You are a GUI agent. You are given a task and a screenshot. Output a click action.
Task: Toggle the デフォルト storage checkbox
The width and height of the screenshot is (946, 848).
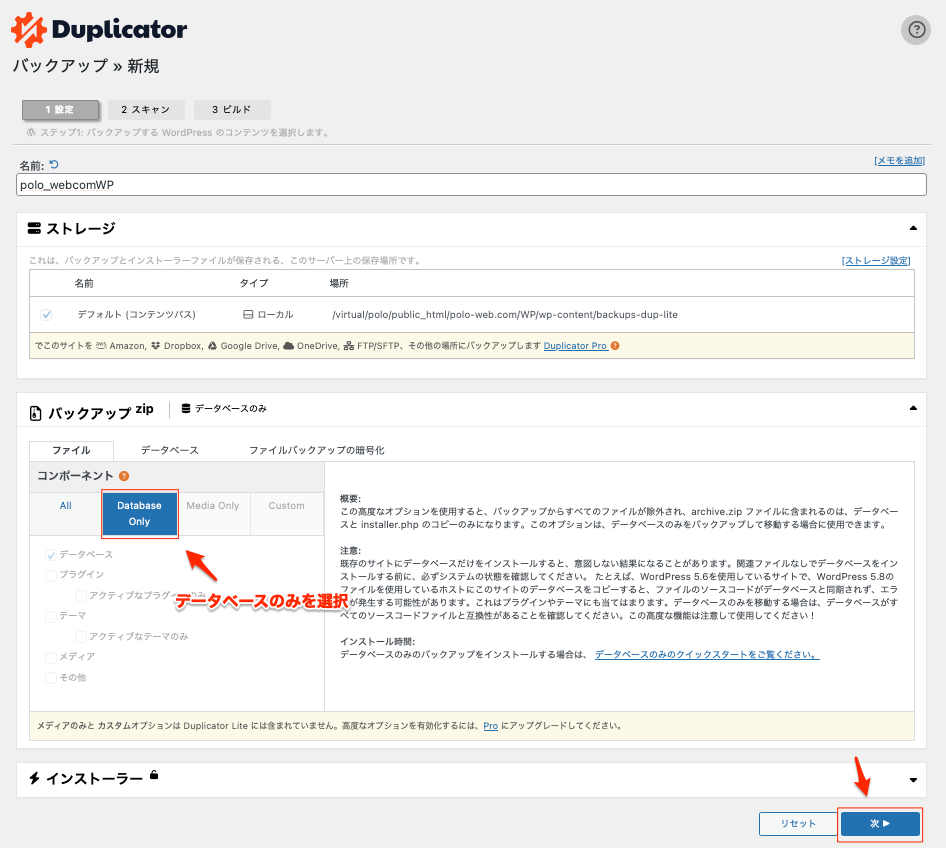click(x=46, y=315)
